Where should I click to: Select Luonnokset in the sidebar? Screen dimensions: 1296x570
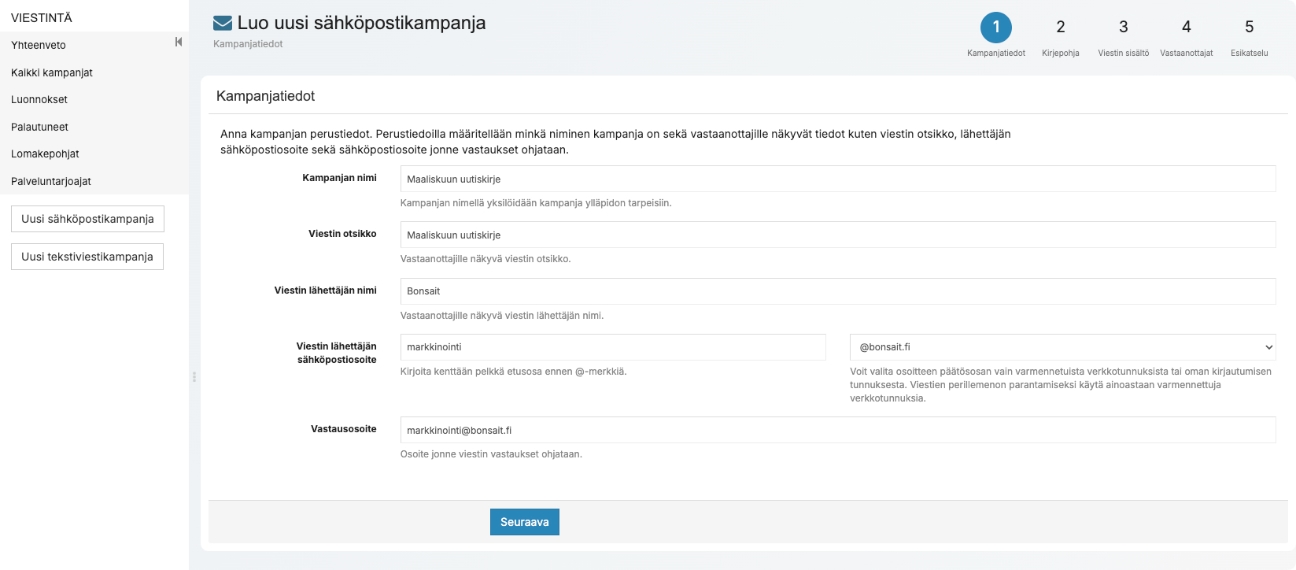(39, 99)
